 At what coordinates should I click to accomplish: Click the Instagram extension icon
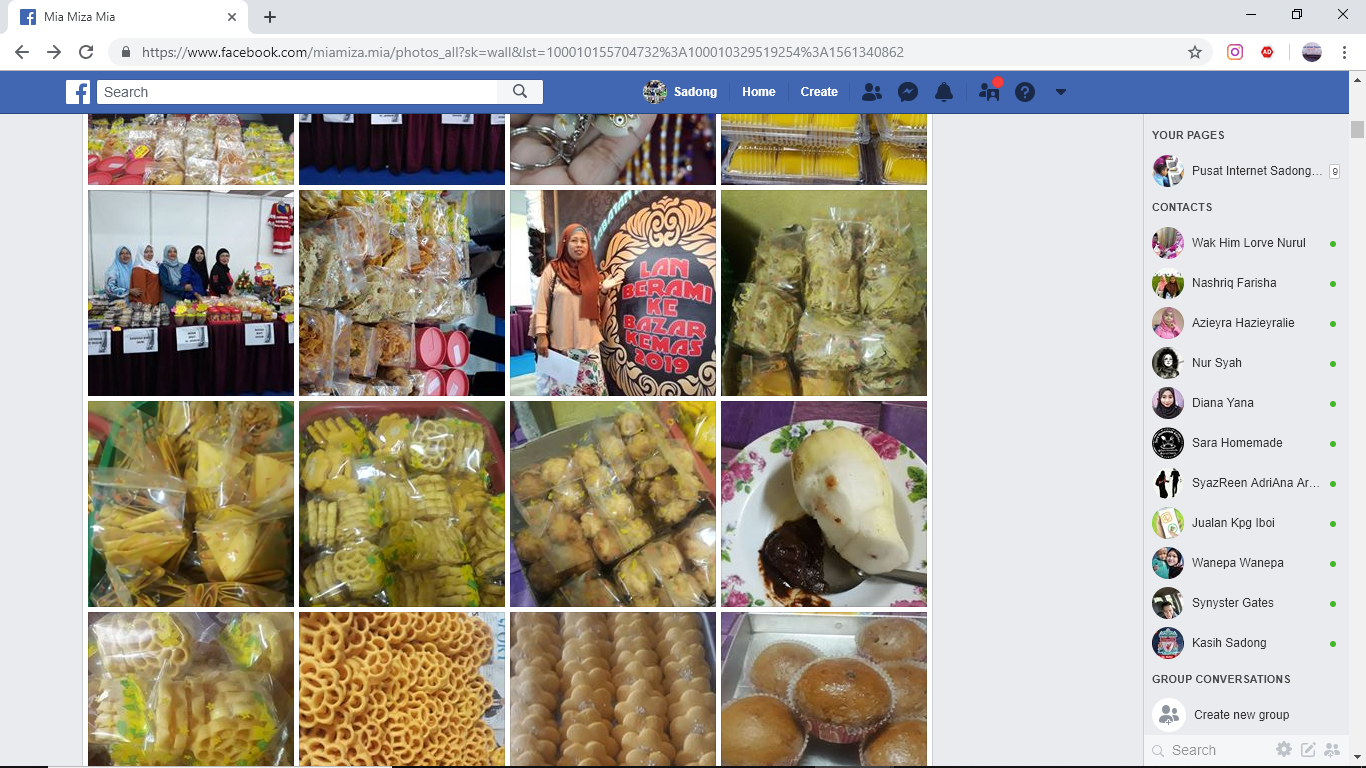[1235, 52]
